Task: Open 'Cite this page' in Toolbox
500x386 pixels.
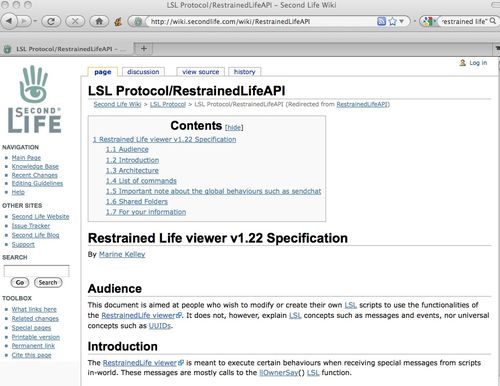Action: click(31, 355)
